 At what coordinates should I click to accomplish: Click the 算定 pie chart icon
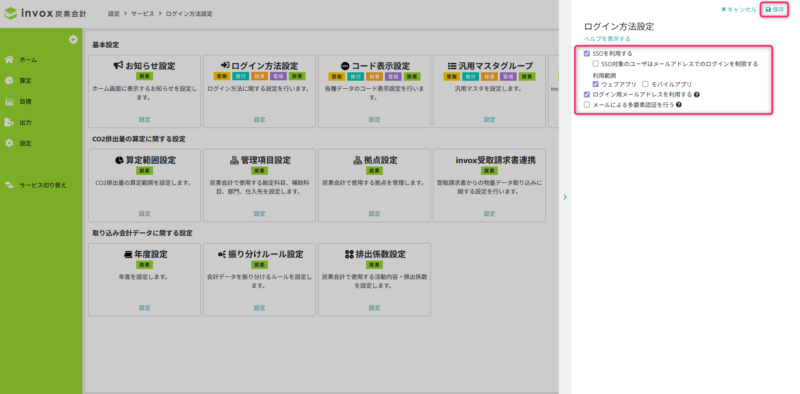click(x=9, y=81)
